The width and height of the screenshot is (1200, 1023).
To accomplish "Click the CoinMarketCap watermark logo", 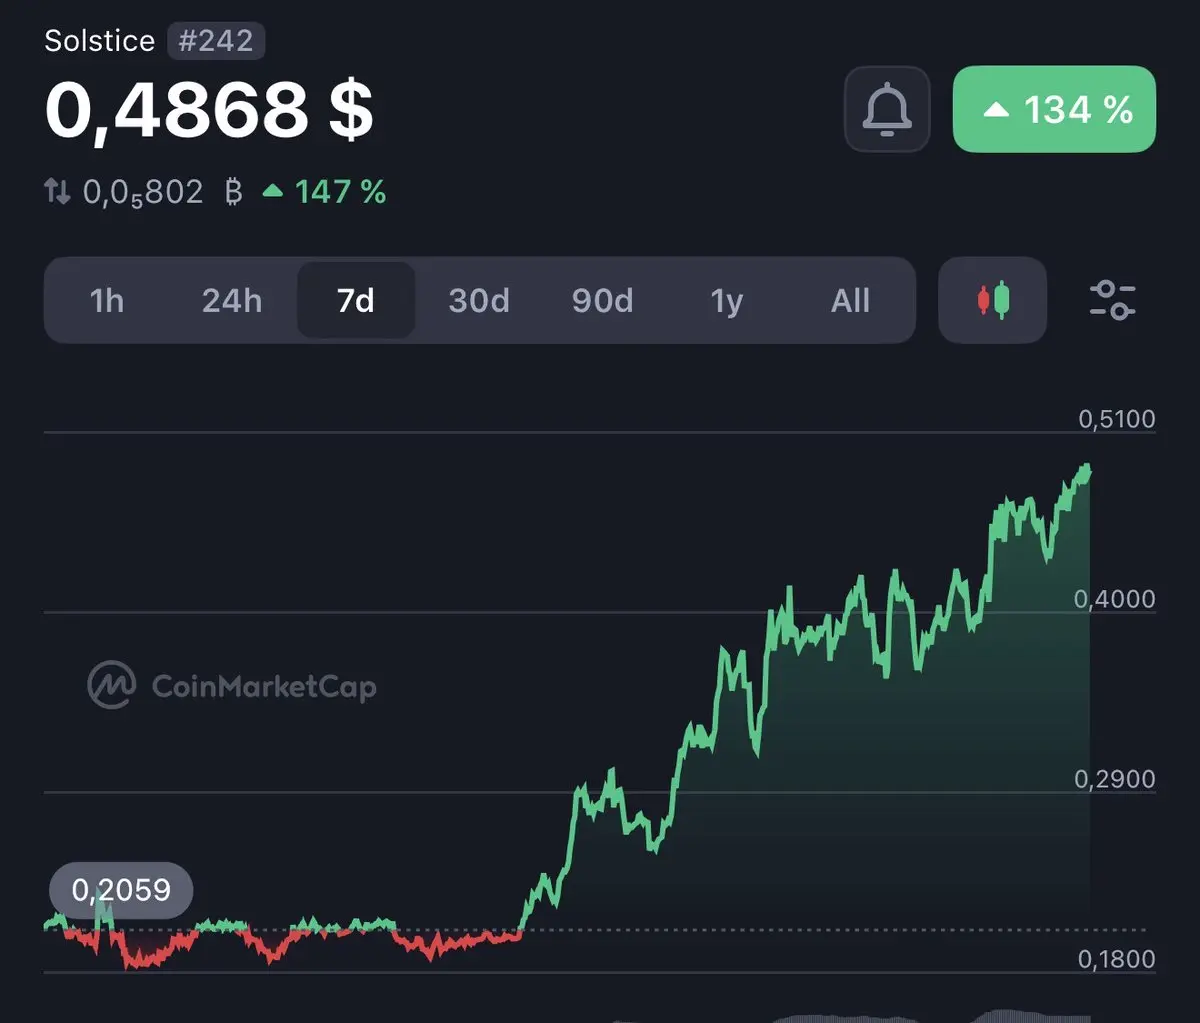I will click(x=111, y=685).
